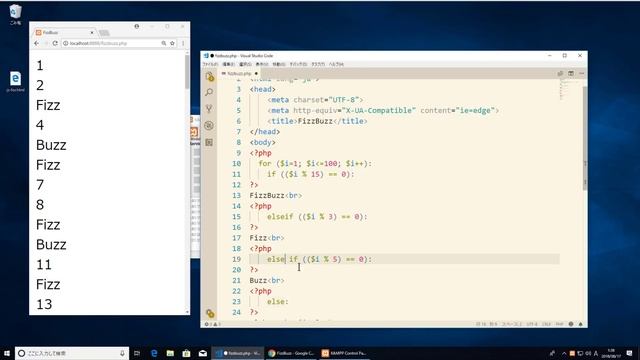Open the Help menu in VS Code
640x360 pixels.
point(336,64)
